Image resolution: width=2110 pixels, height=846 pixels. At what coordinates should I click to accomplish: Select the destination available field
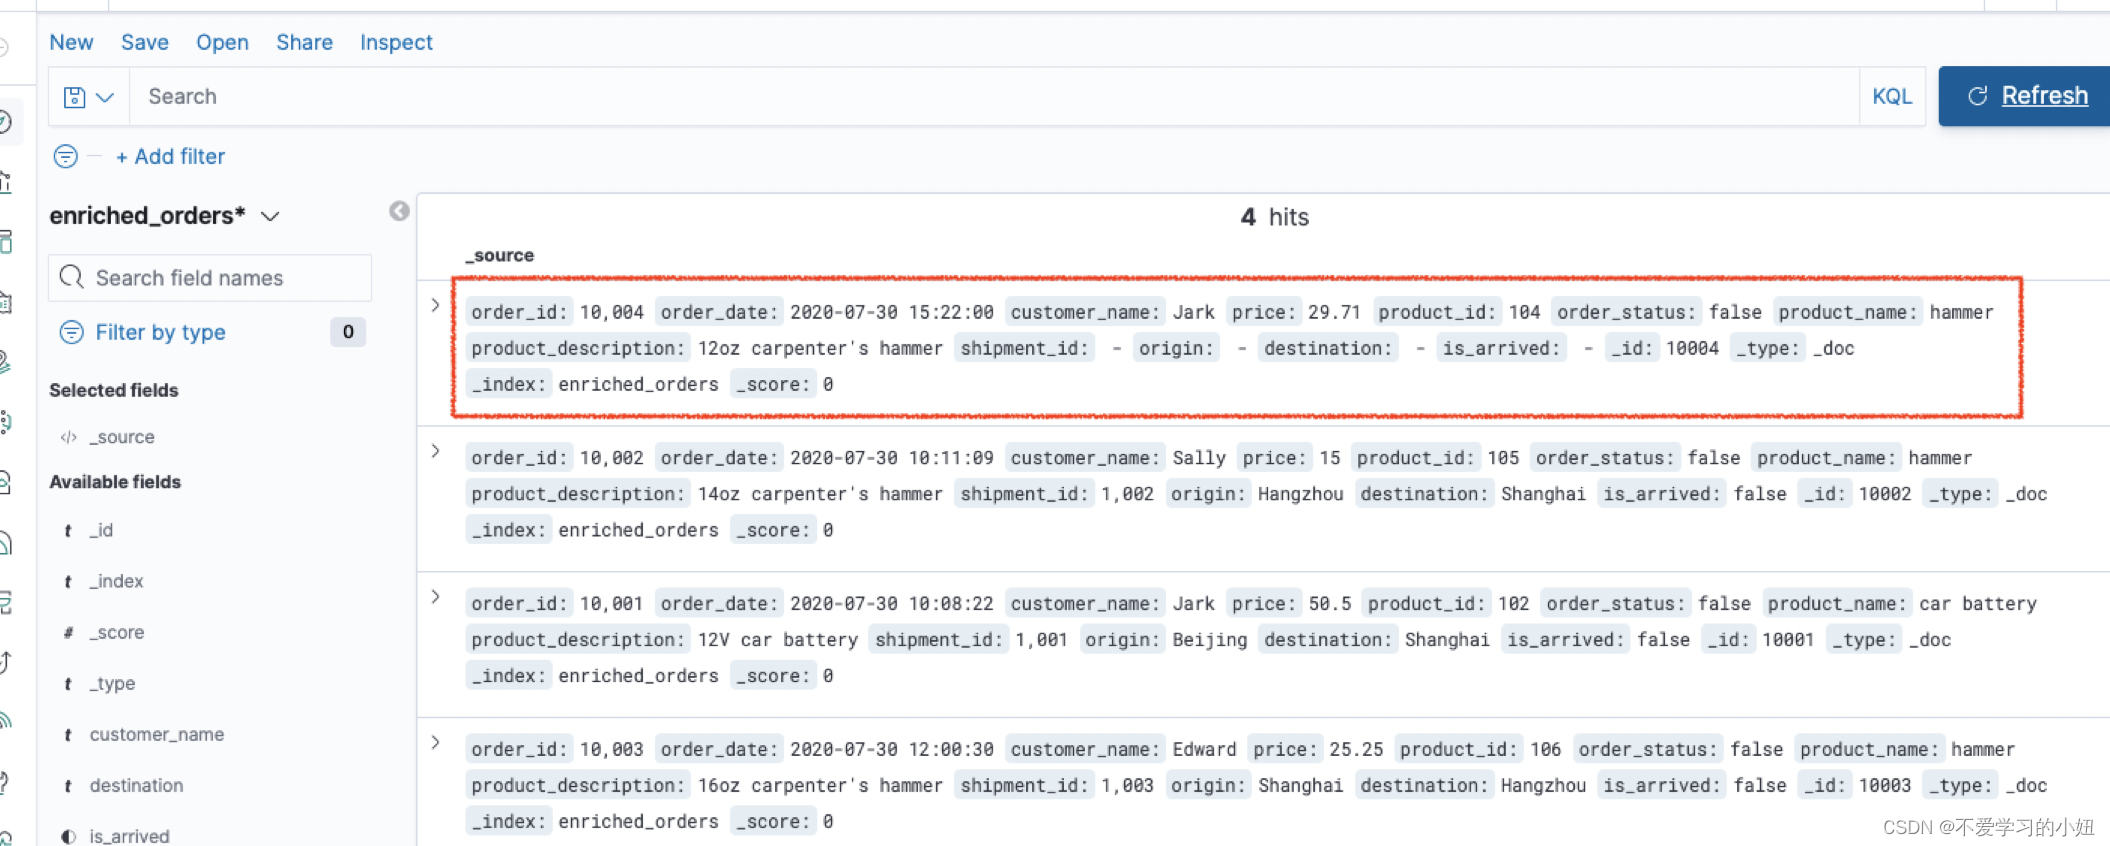(136, 785)
